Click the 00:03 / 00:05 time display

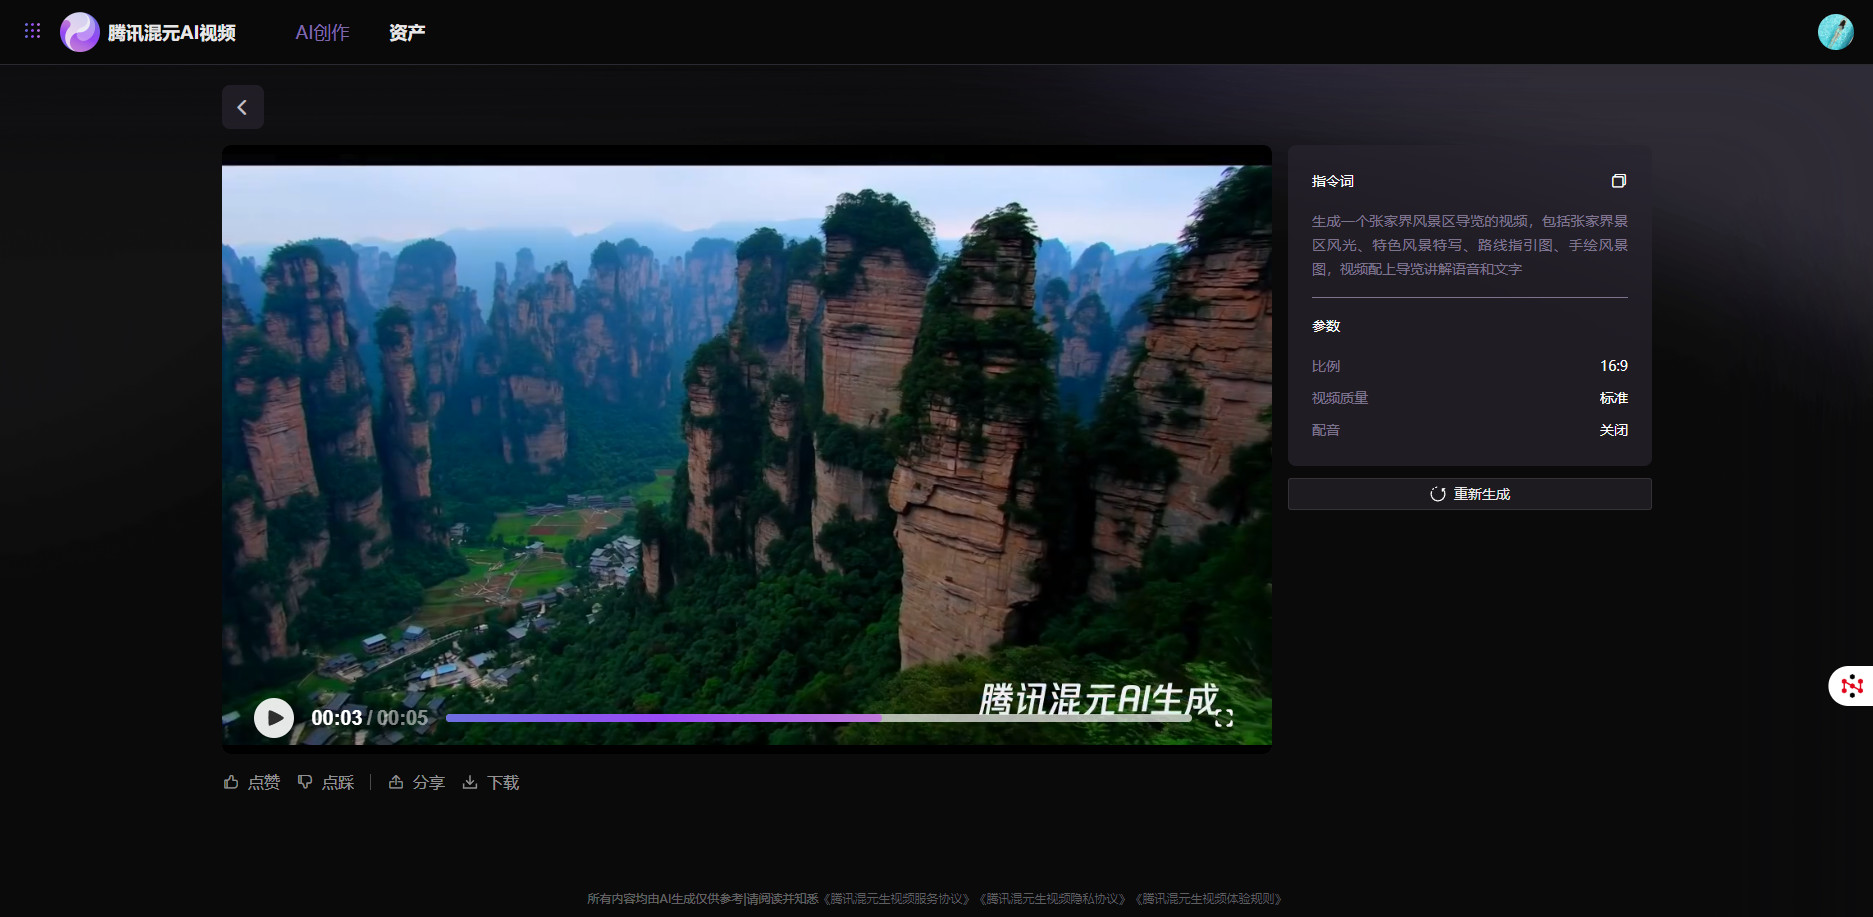[369, 718]
